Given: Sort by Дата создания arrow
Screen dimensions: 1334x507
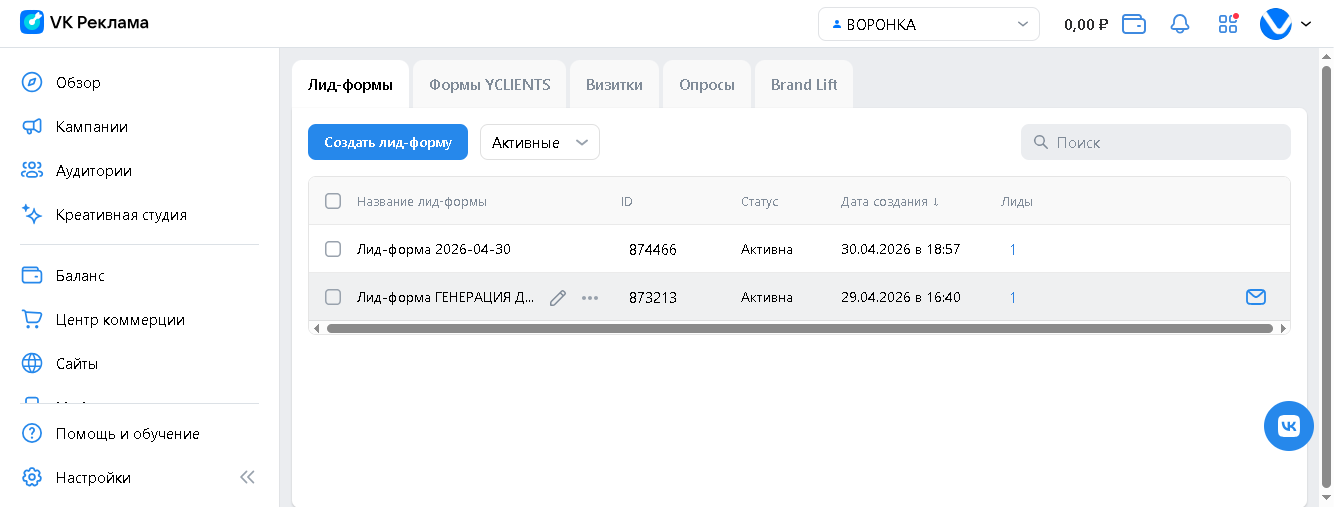Looking at the screenshot, I should pyautogui.click(x=936, y=202).
